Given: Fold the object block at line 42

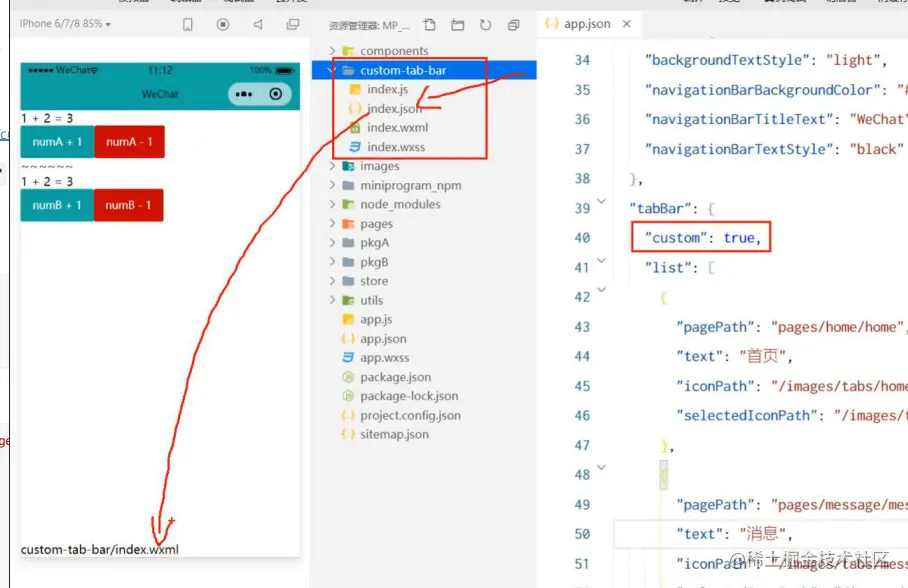Looking at the screenshot, I should [x=602, y=290].
